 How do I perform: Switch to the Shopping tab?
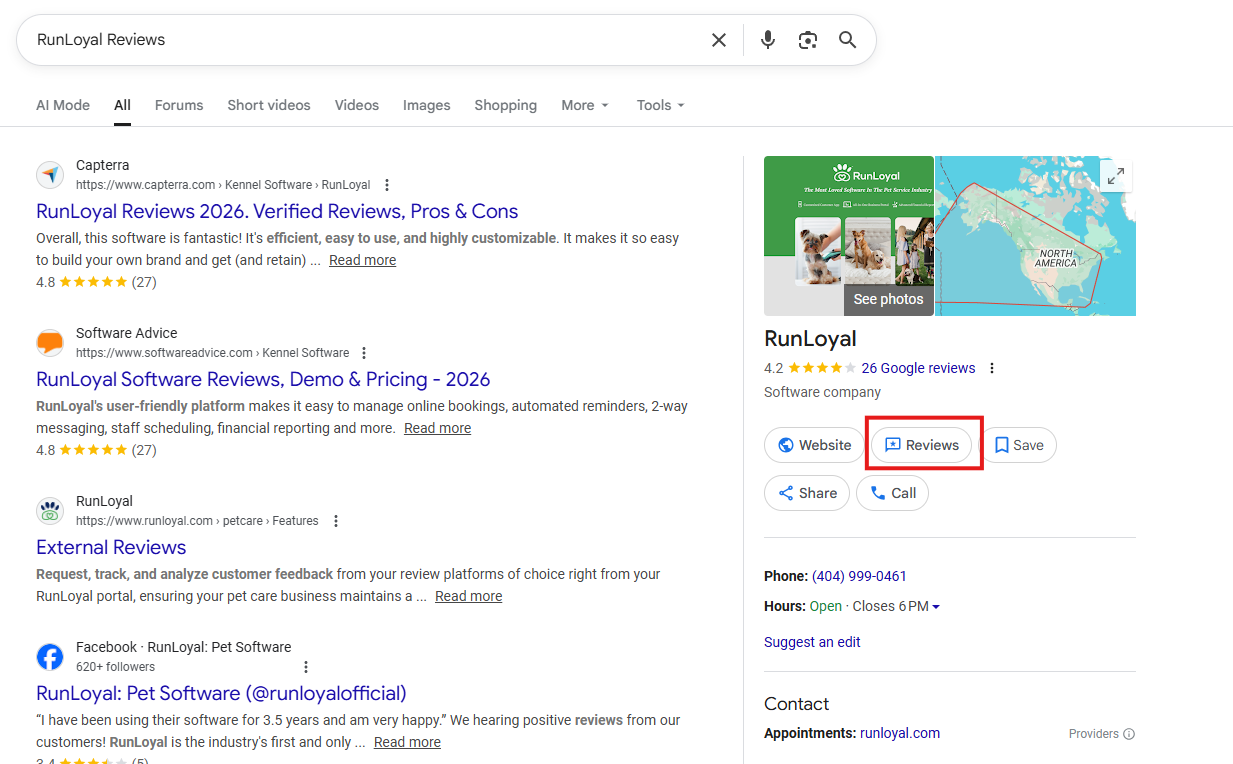506,105
